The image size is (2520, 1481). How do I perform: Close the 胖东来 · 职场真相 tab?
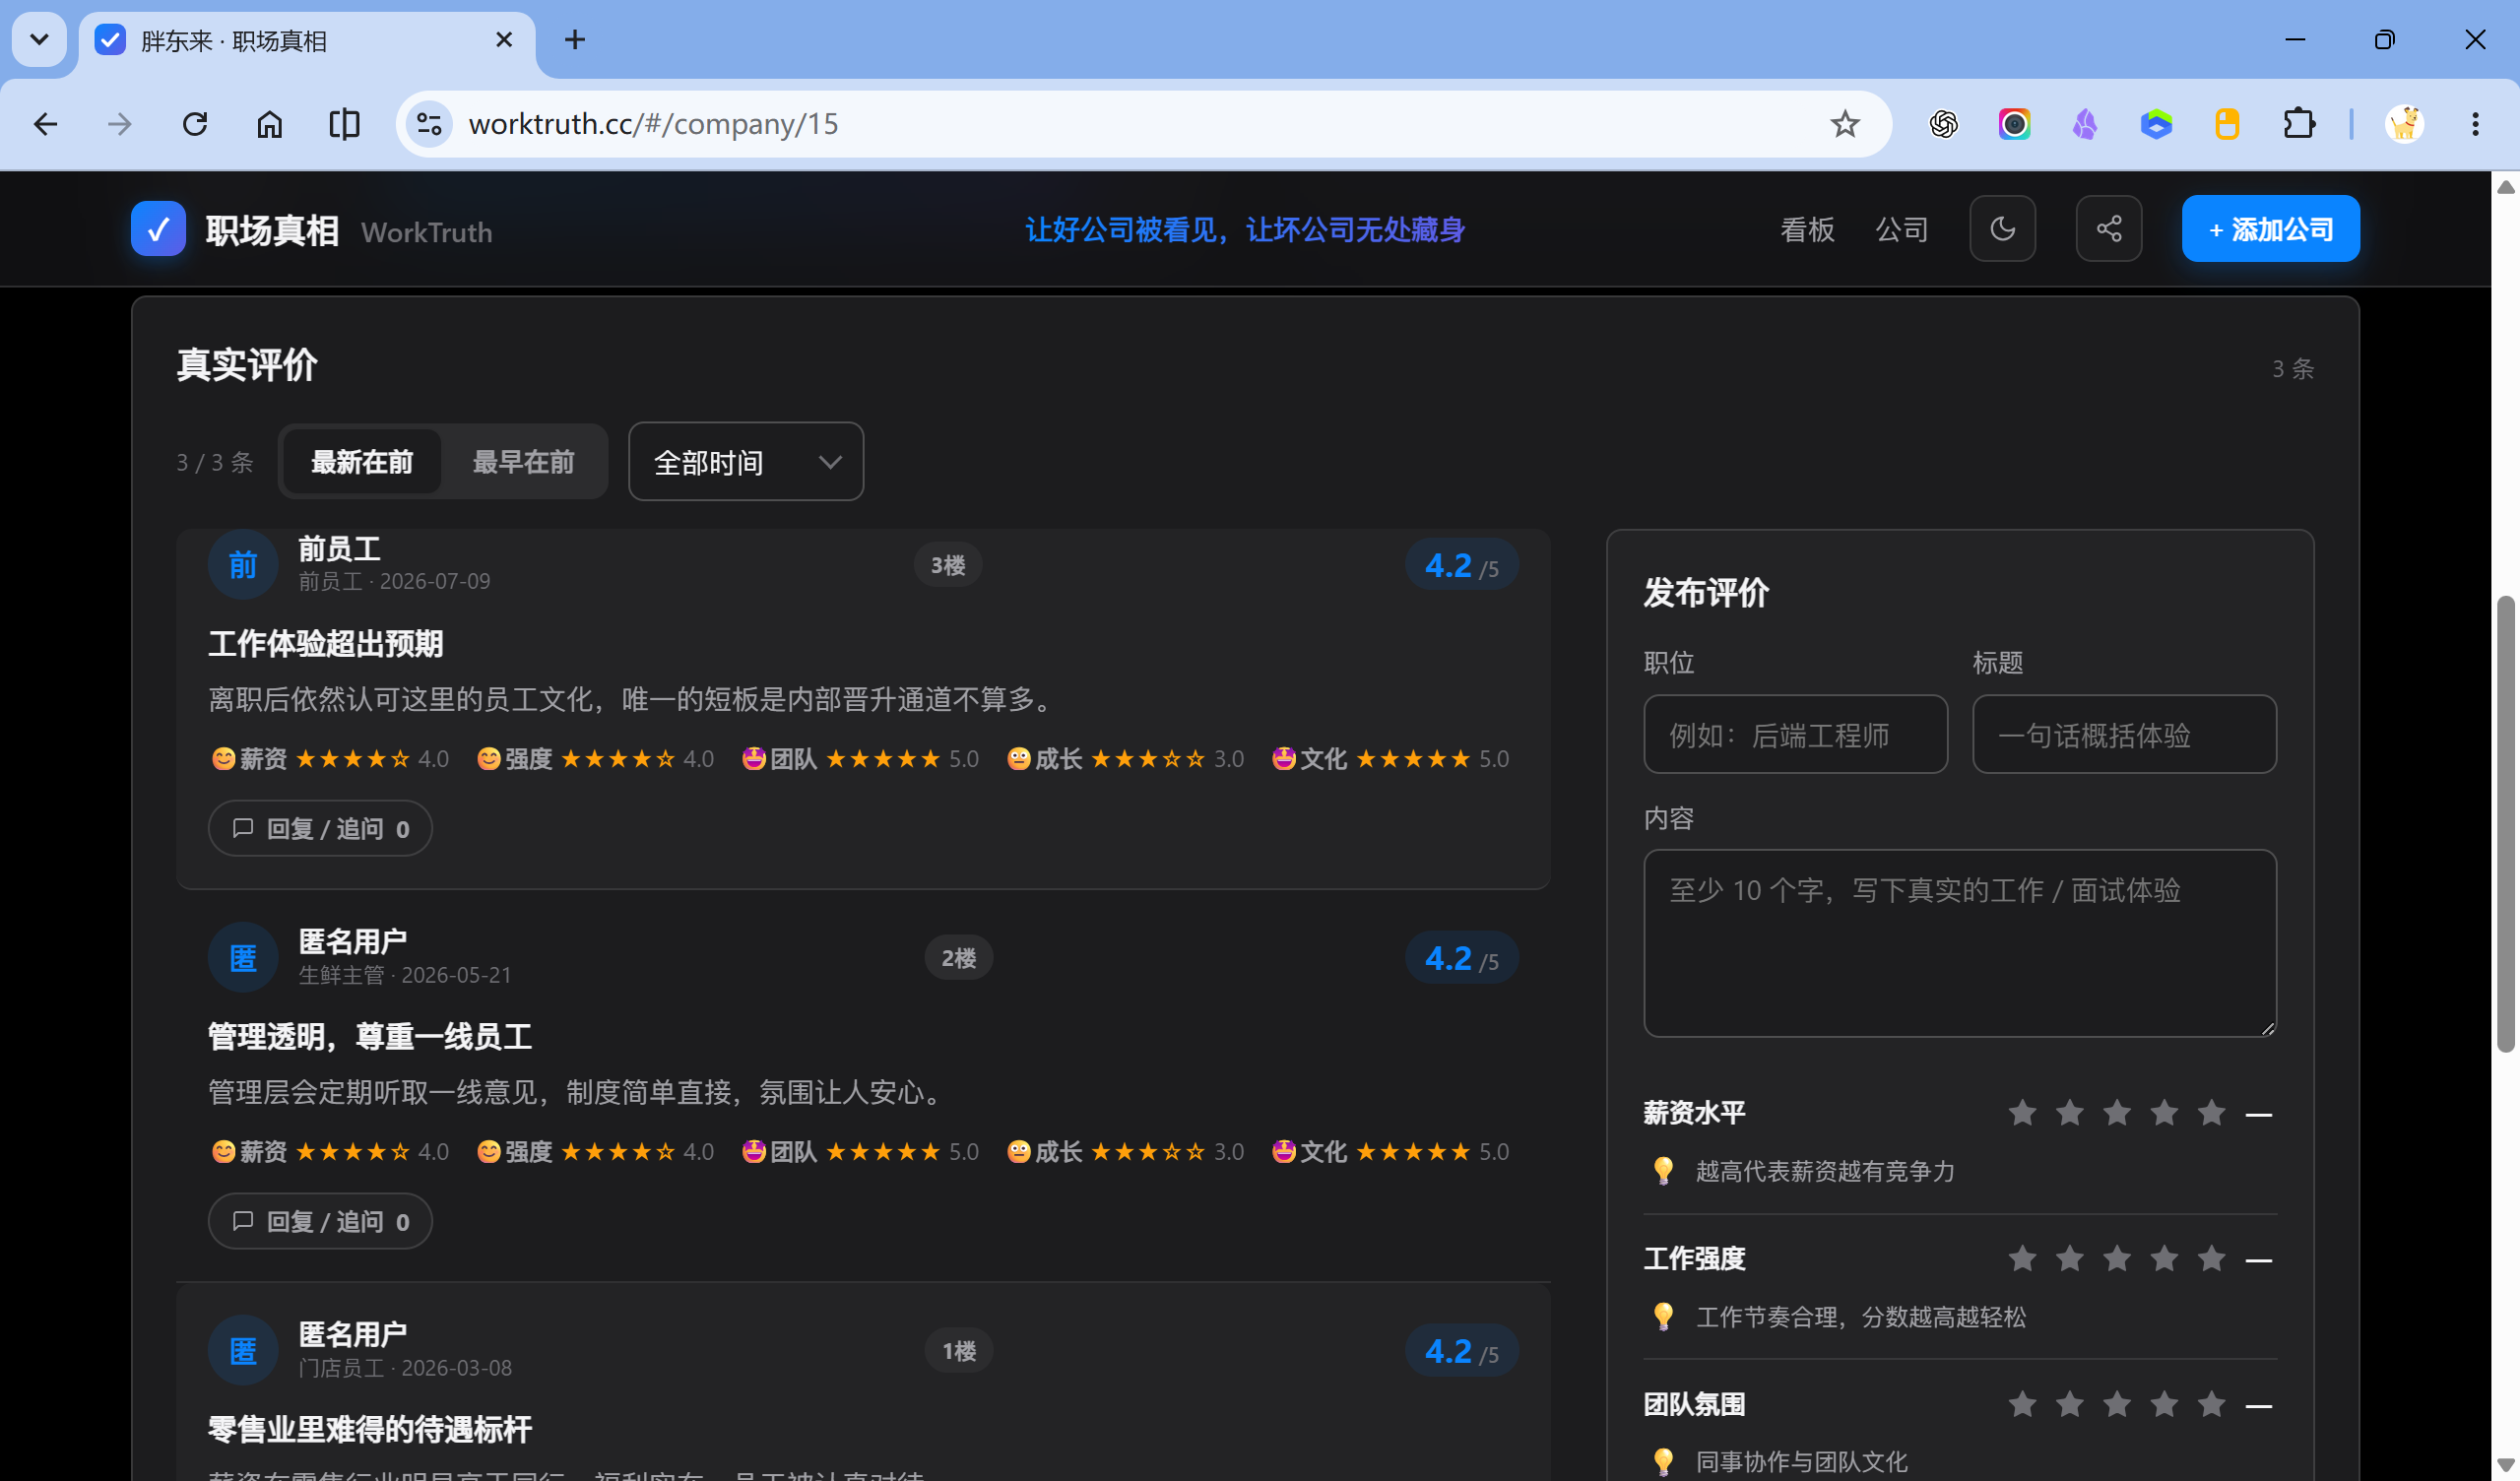504,40
